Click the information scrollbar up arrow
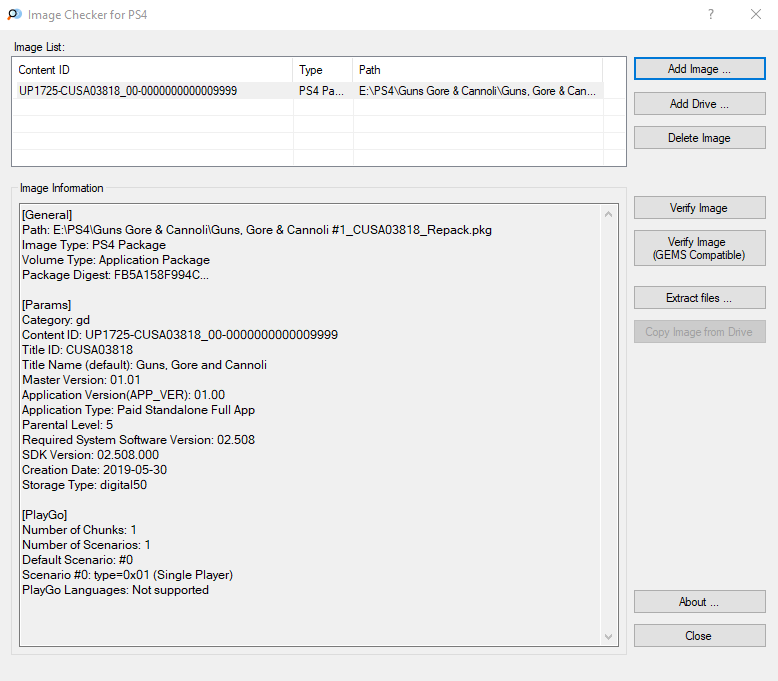The image size is (778, 681). click(x=609, y=214)
